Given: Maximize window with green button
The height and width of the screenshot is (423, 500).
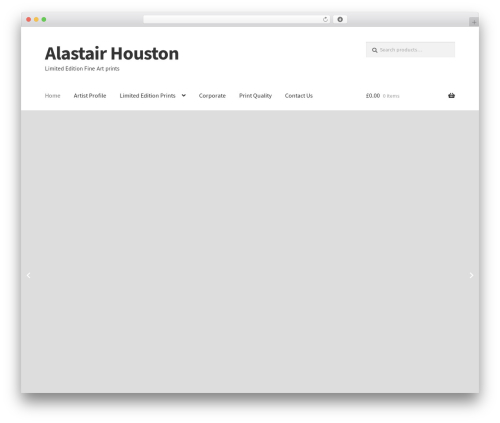Looking at the screenshot, I should click(x=44, y=20).
